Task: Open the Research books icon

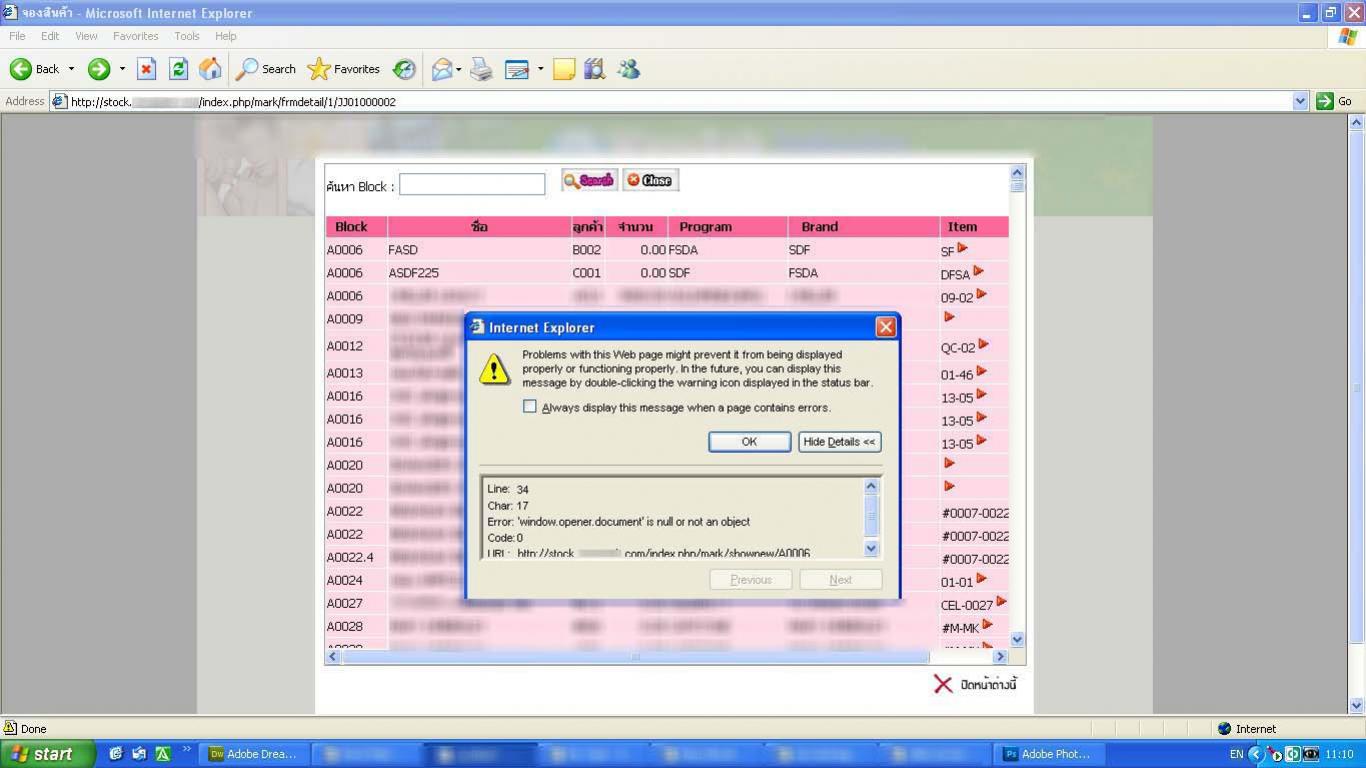Action: point(595,69)
